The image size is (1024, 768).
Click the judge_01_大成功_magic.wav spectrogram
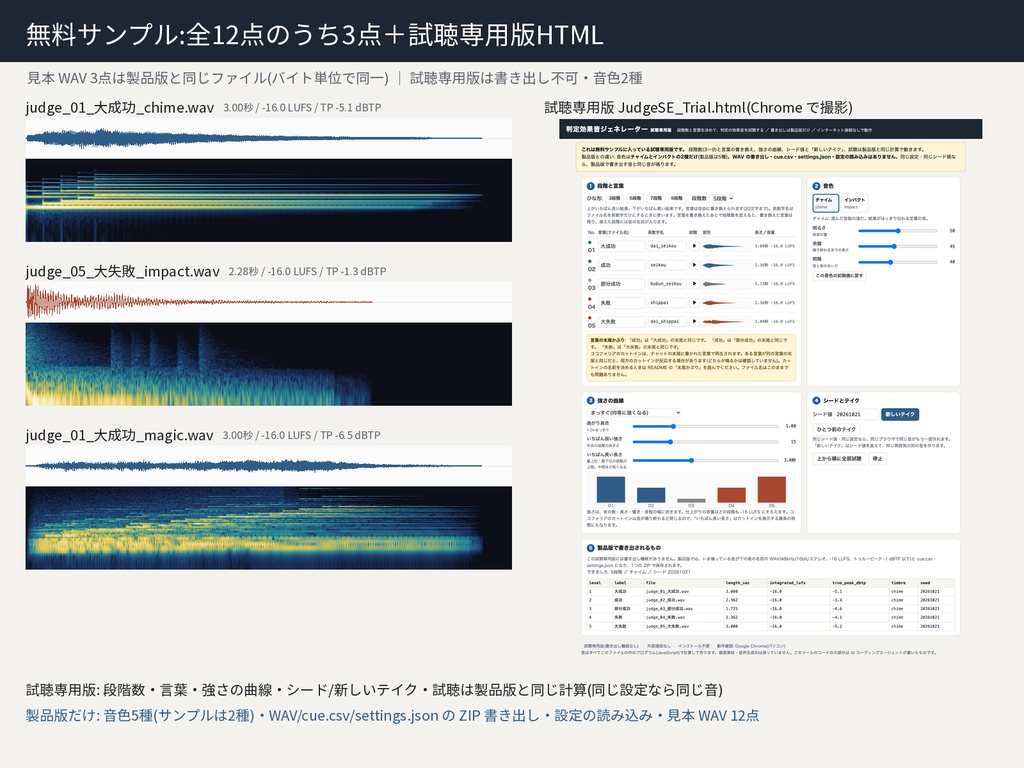(x=268, y=528)
